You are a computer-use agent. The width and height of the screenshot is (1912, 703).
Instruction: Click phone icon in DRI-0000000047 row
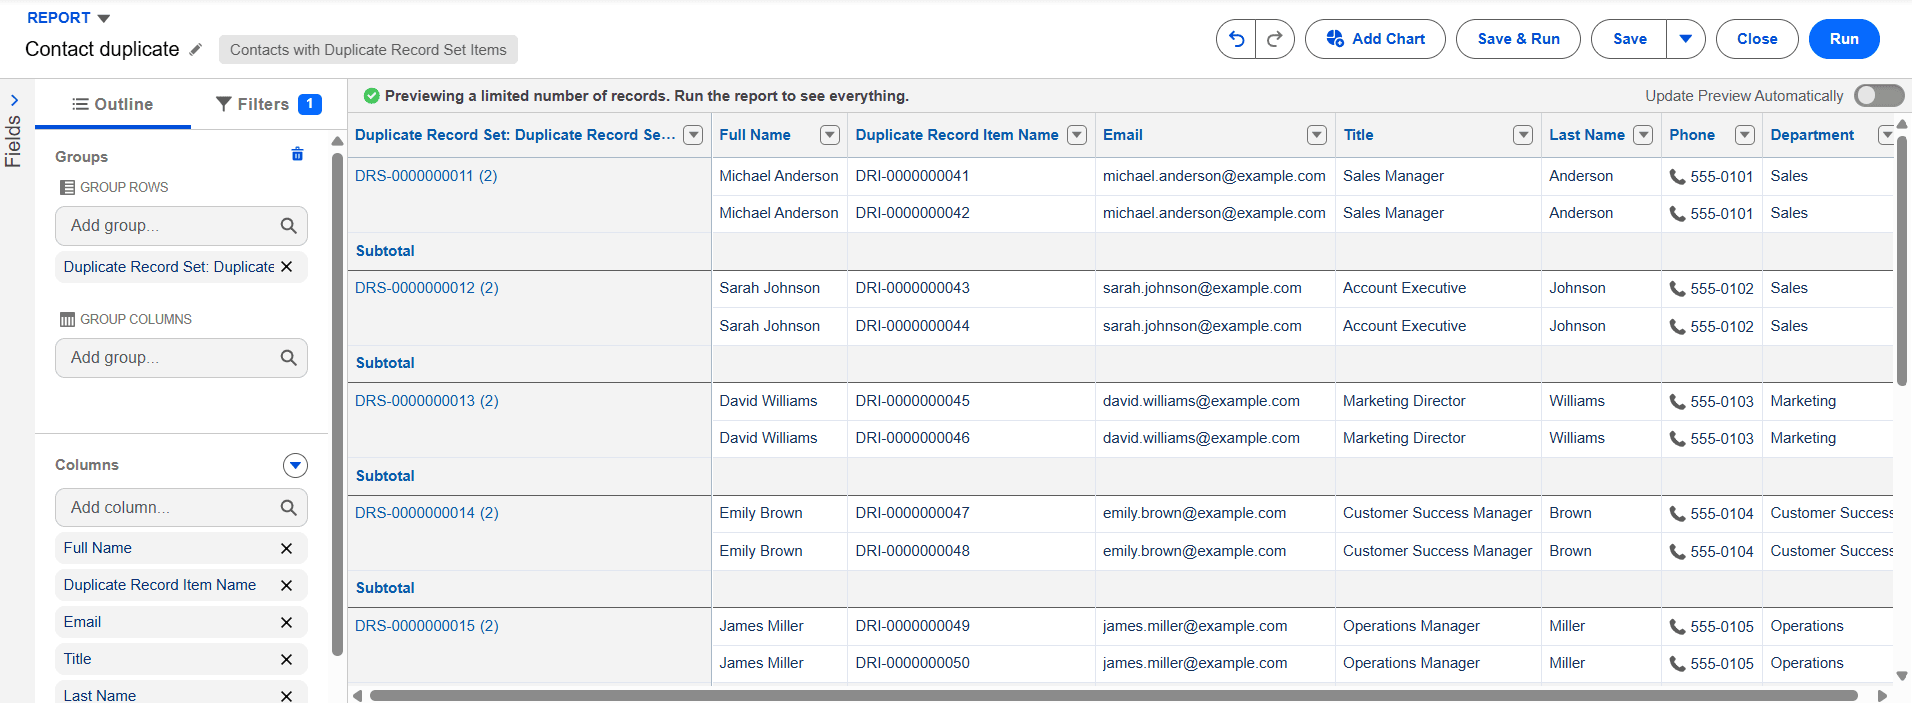coord(1677,514)
